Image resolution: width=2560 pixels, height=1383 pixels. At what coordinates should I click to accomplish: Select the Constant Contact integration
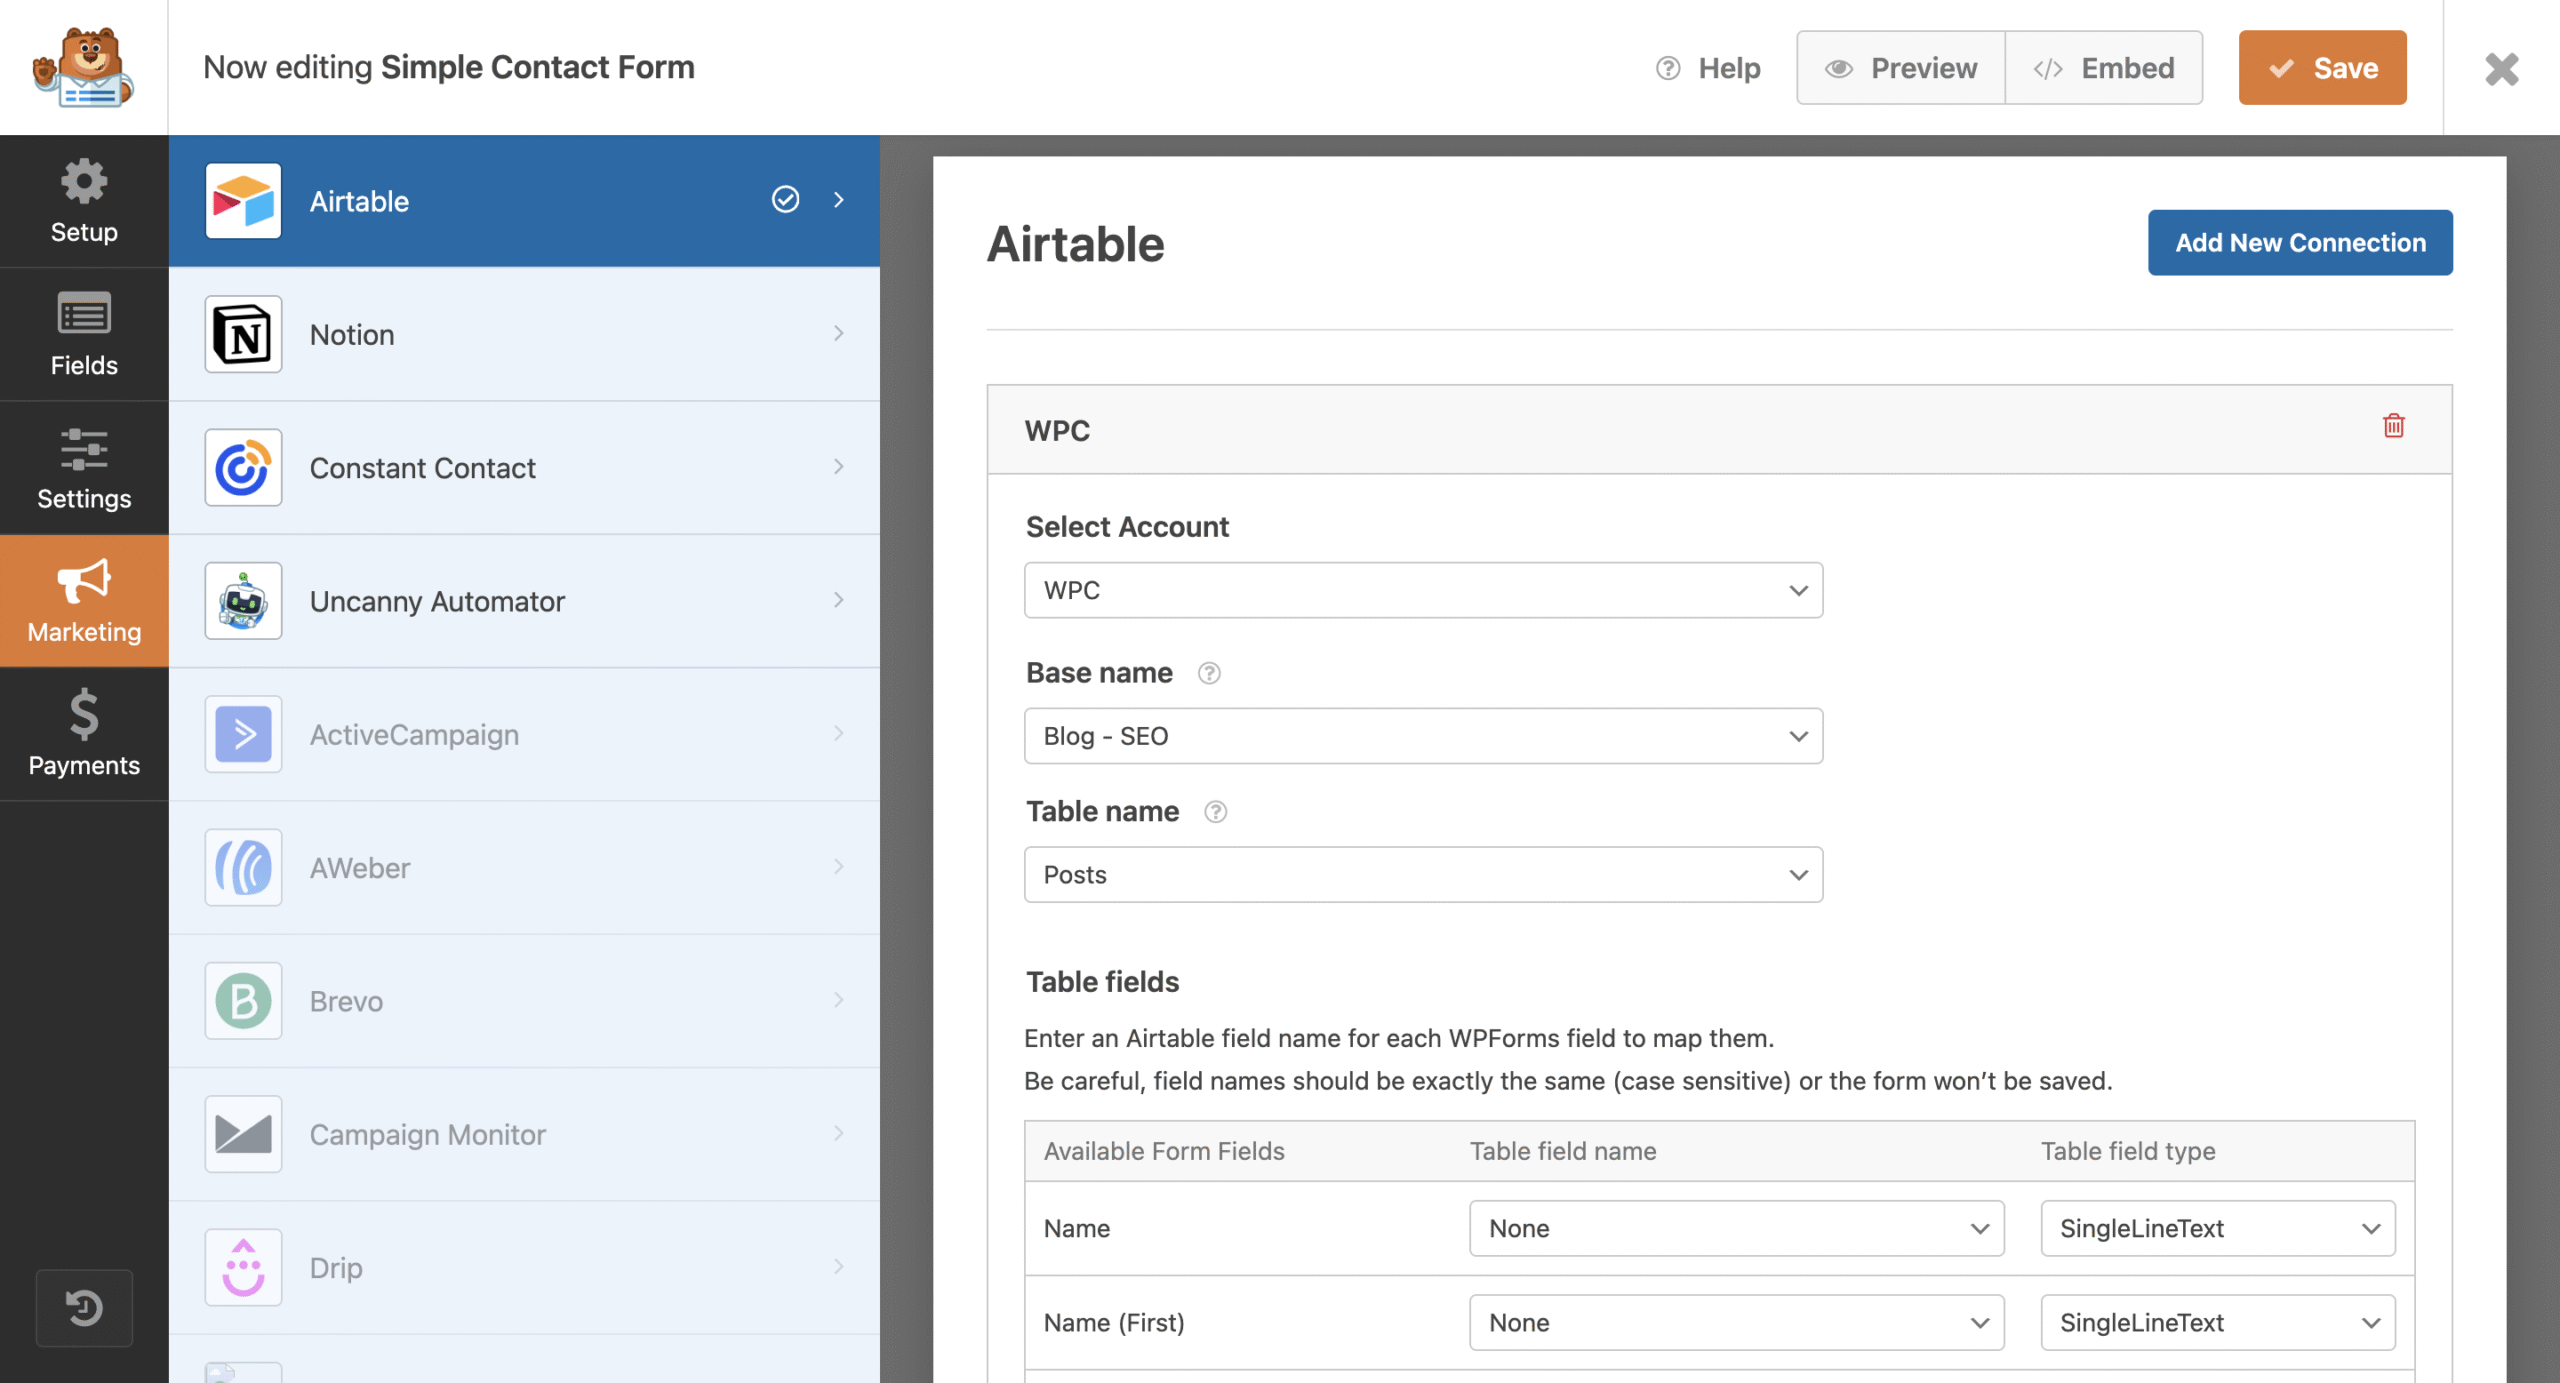coord(524,468)
